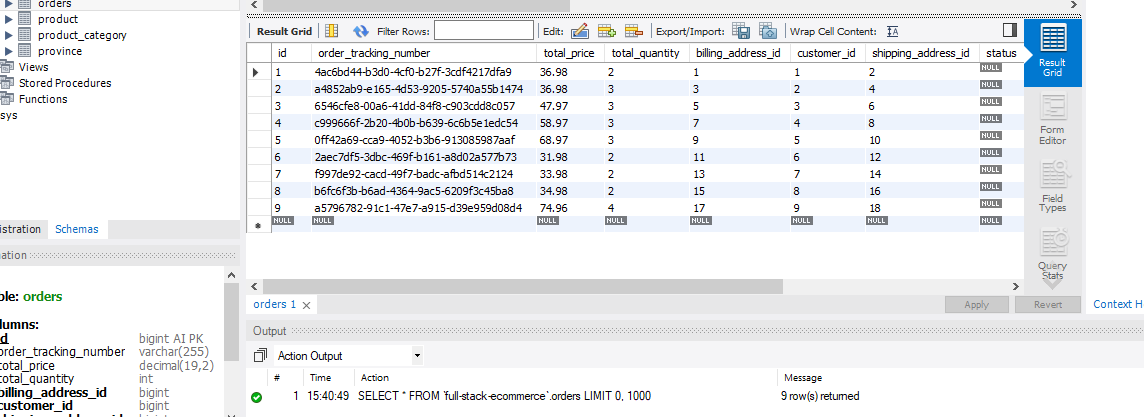The image size is (1144, 417).
Task: Click the delete selected rows icon
Action: 633,31
